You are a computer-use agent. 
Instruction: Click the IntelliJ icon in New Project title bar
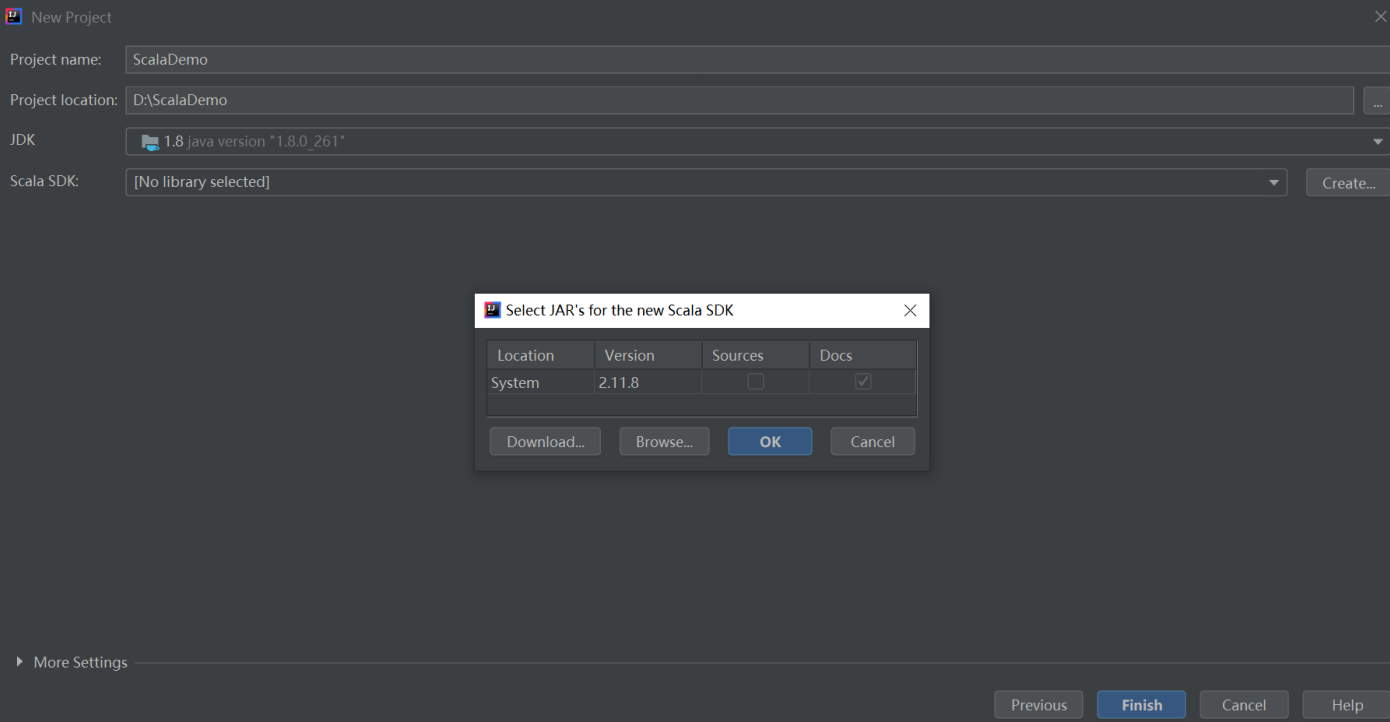coord(14,17)
